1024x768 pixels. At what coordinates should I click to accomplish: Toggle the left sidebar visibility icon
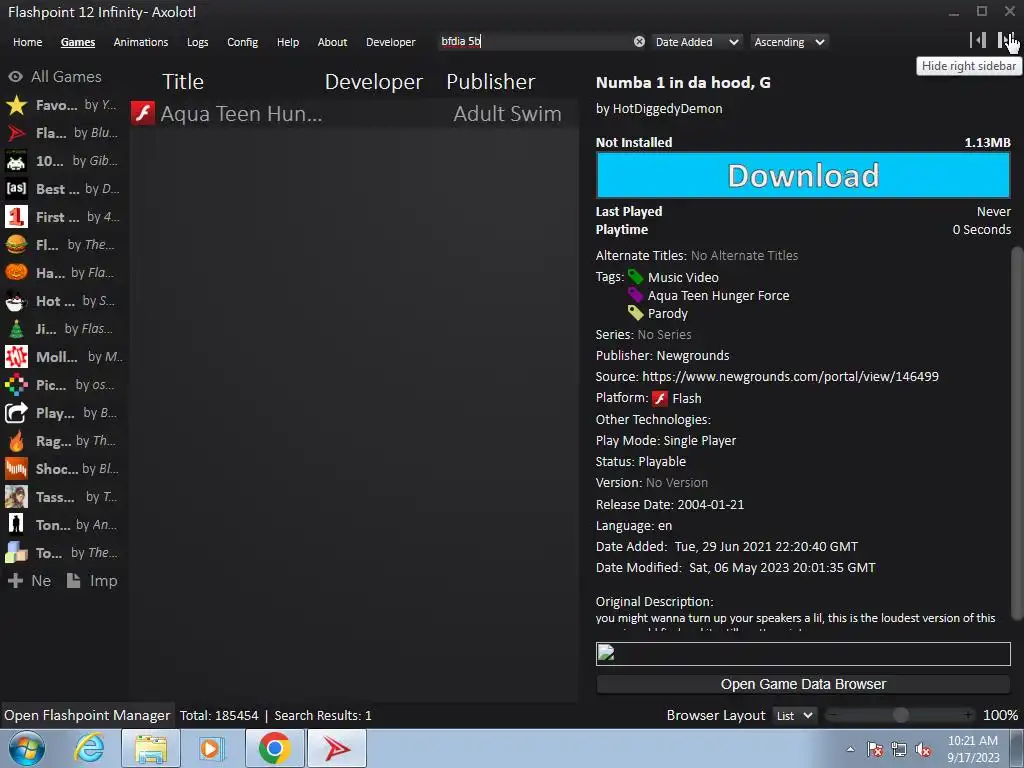[978, 40]
